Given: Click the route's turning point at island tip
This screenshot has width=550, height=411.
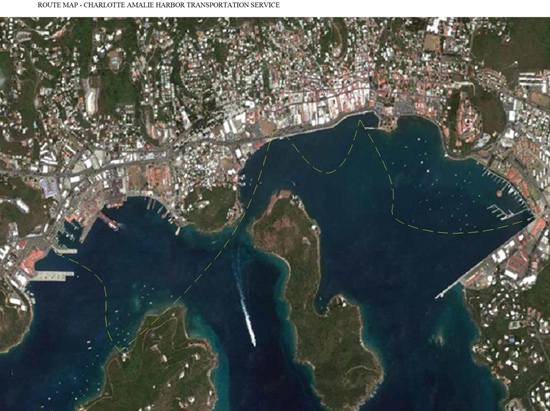Looking at the screenshot, I should (x=121, y=349).
